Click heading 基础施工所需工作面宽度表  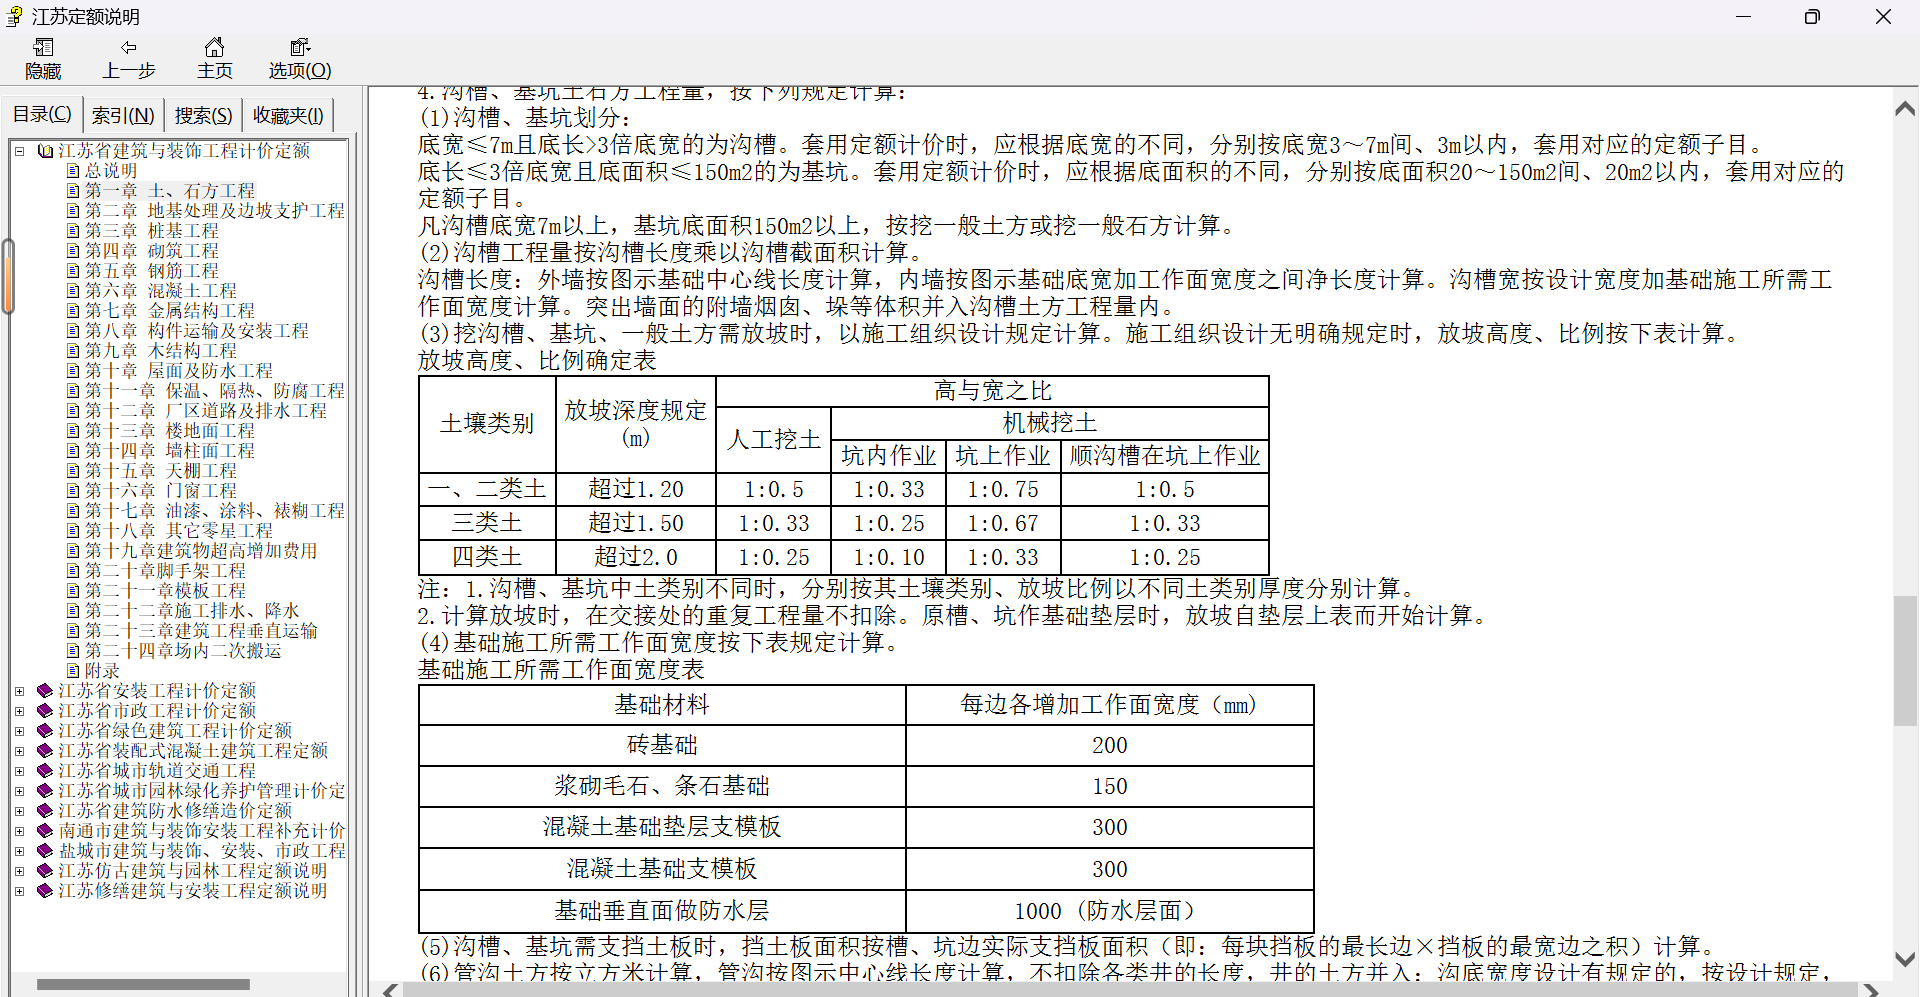coord(561,670)
